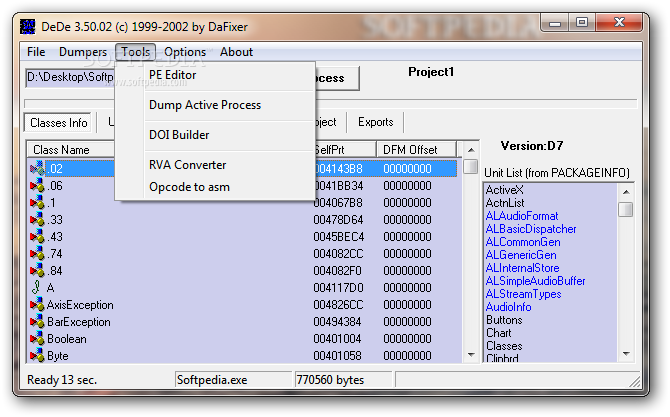The height and width of the screenshot is (417, 670).
Task: Open the File menu
Action: 36,52
